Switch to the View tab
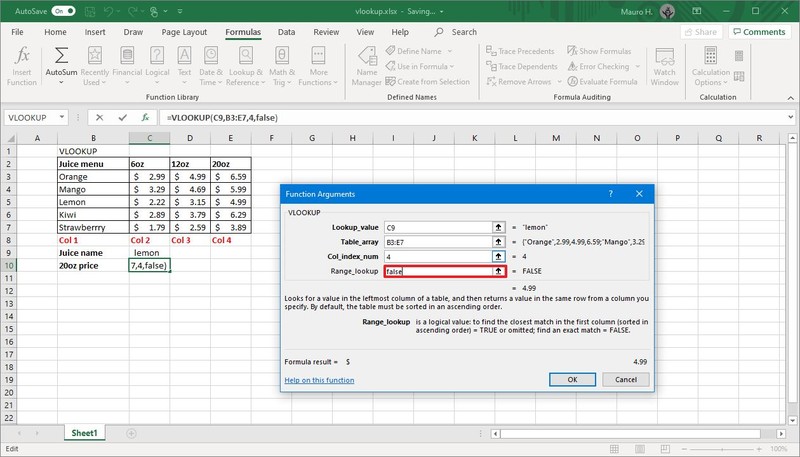The height and width of the screenshot is (457, 800). pyautogui.click(x=365, y=32)
